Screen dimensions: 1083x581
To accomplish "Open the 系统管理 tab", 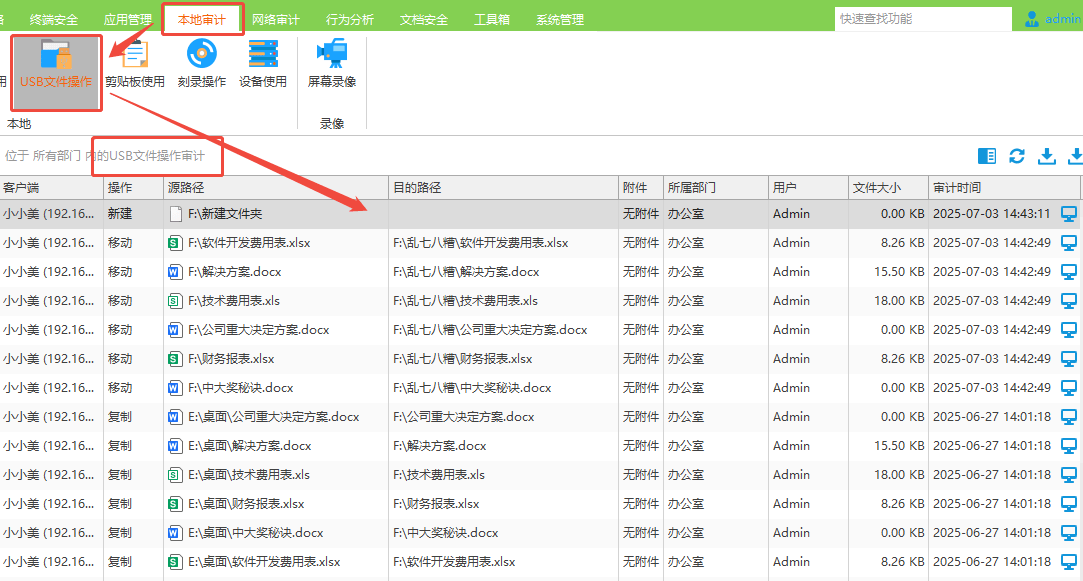I will click(x=560, y=19).
